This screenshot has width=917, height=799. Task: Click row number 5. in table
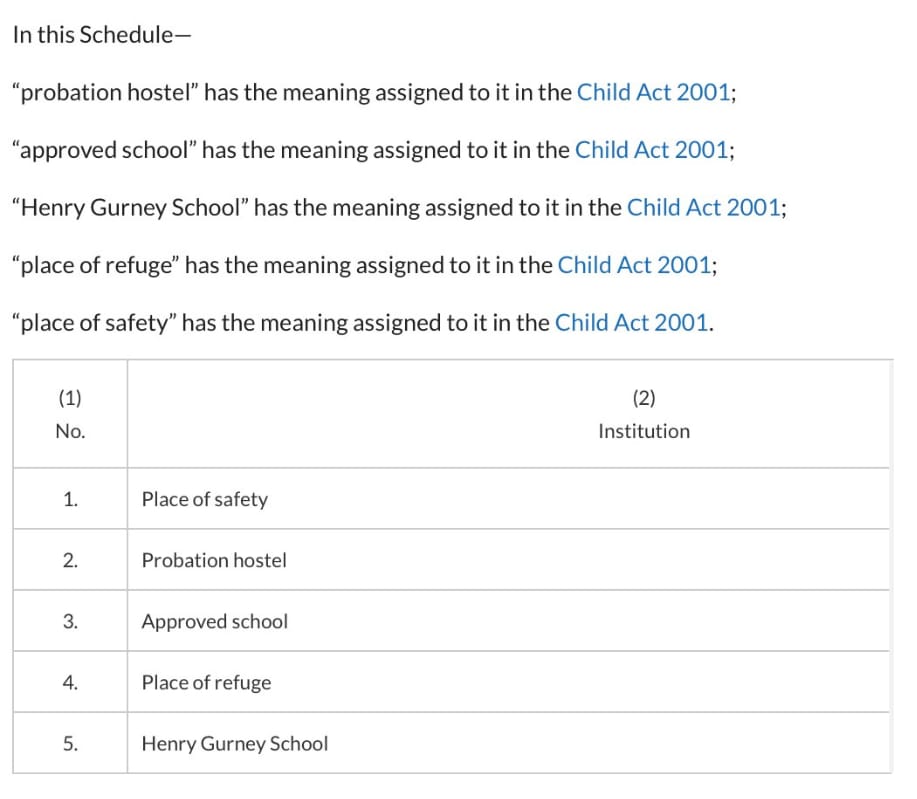tap(70, 743)
